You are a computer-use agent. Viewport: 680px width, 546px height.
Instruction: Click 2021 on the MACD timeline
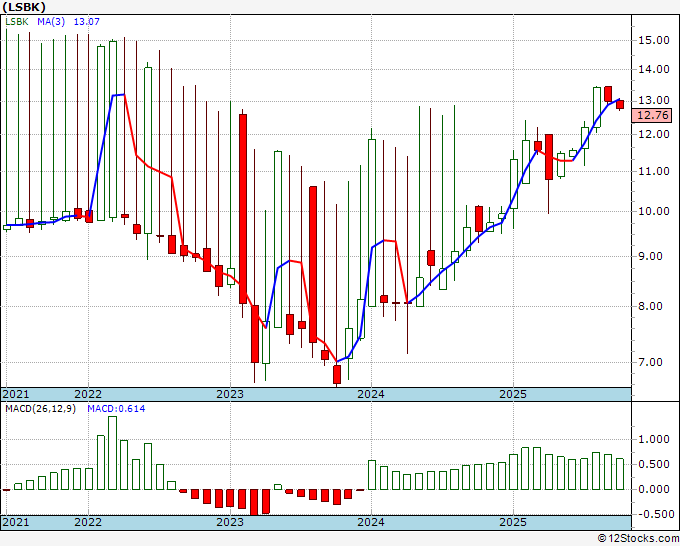click(16, 522)
